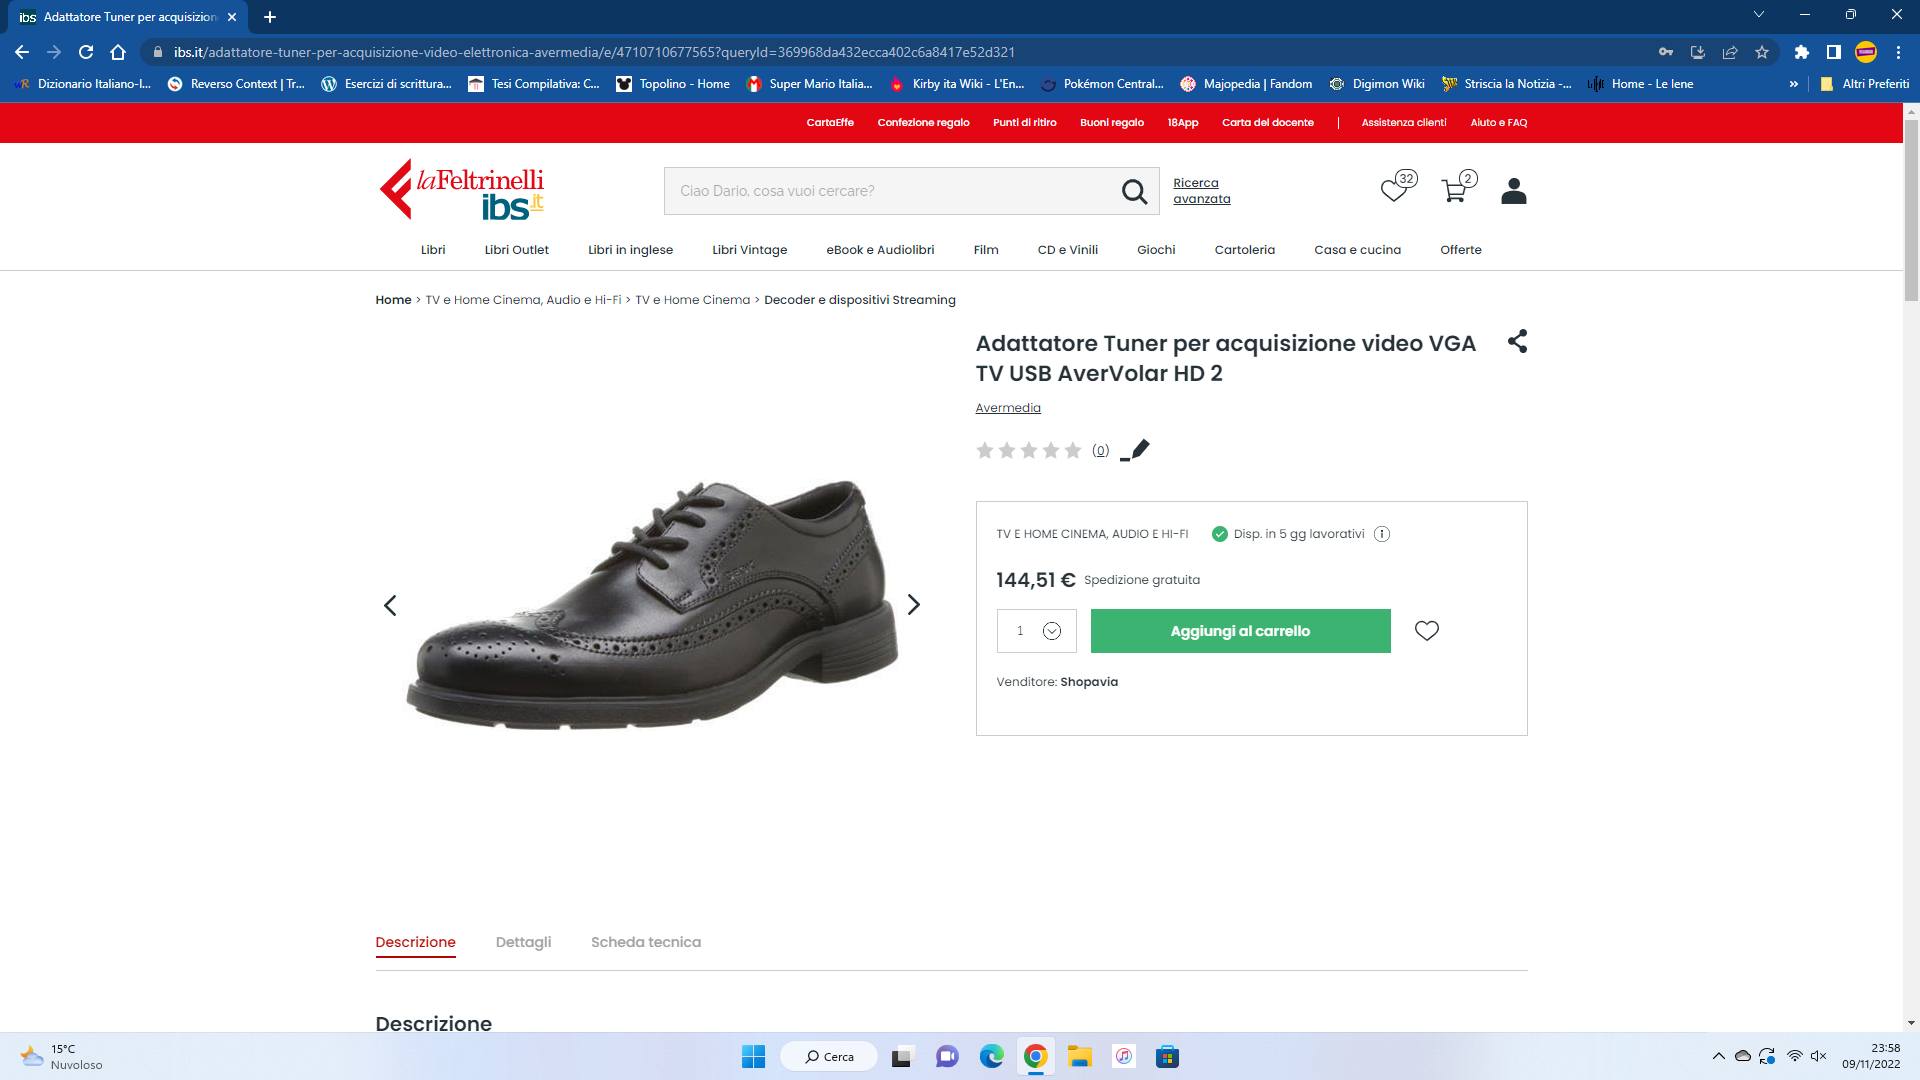Open the Giochi menu
The width and height of the screenshot is (1920, 1080).
pyautogui.click(x=1156, y=250)
